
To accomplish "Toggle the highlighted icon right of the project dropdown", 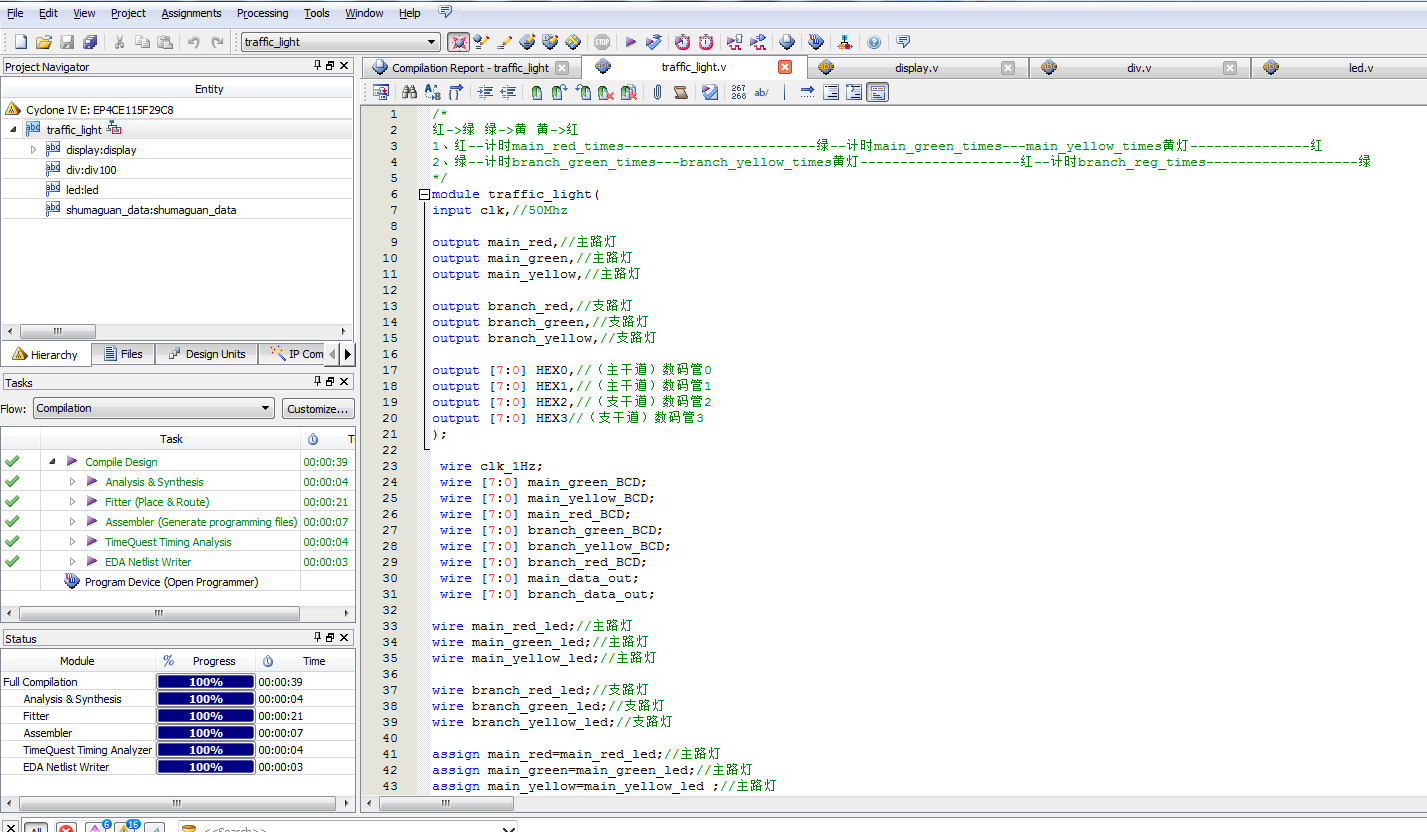I will point(459,42).
